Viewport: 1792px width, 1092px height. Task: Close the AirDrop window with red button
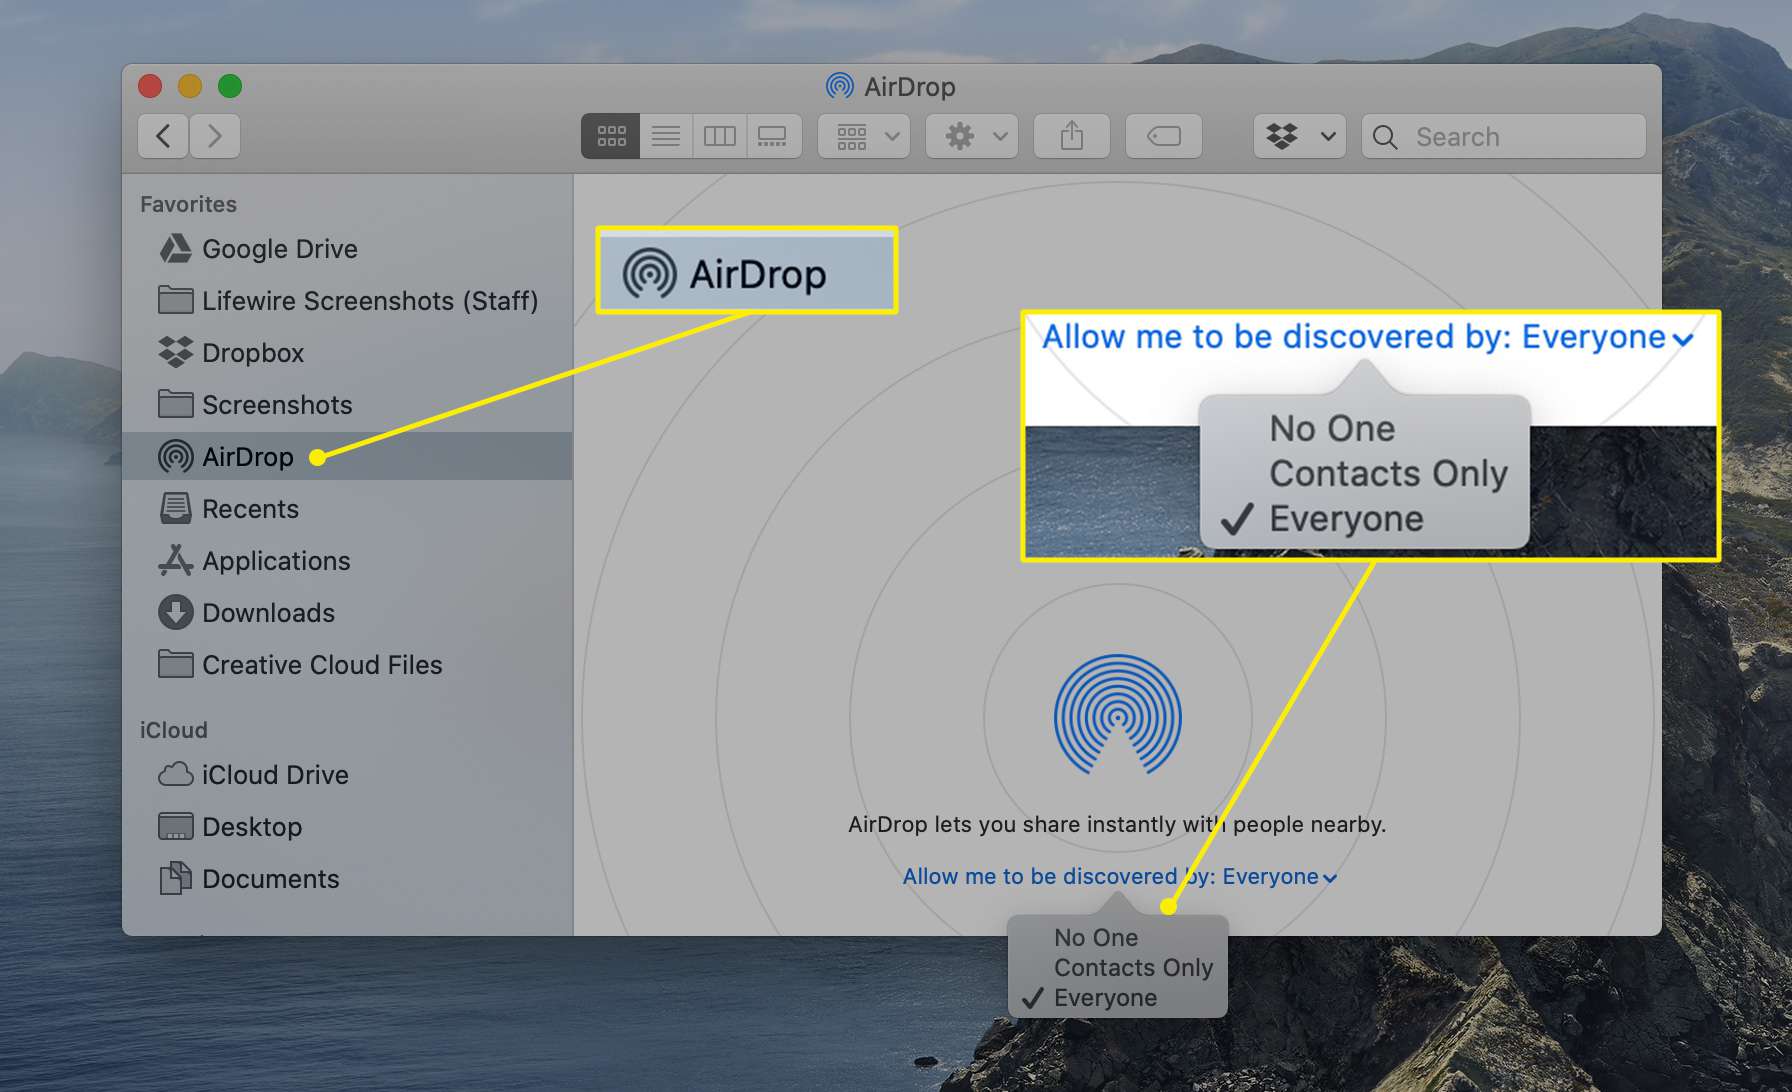click(x=150, y=86)
